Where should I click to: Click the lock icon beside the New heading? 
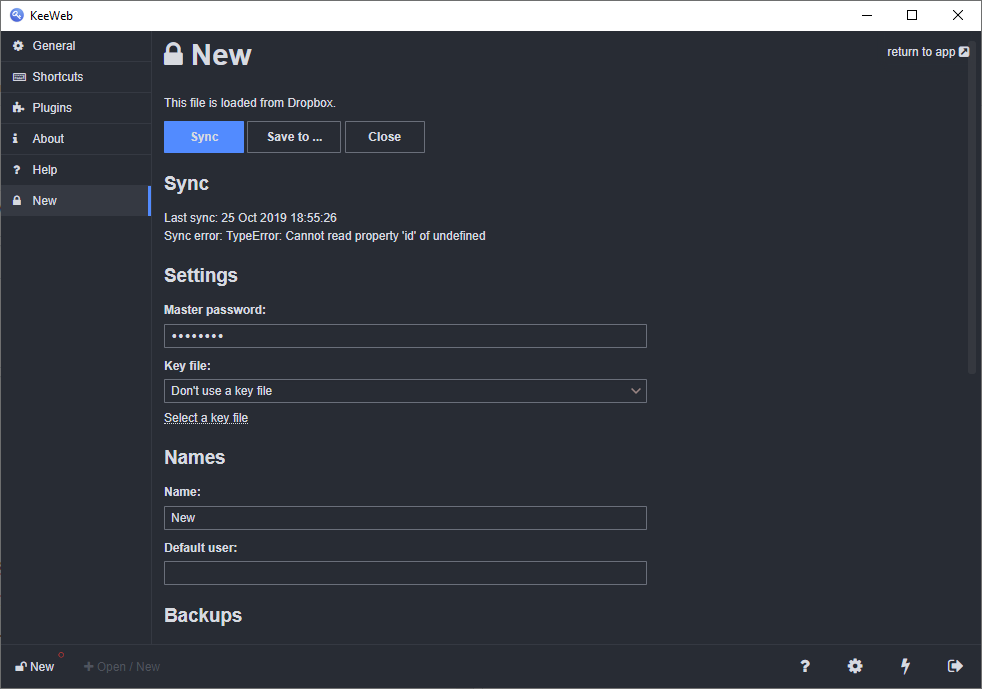[x=172, y=53]
